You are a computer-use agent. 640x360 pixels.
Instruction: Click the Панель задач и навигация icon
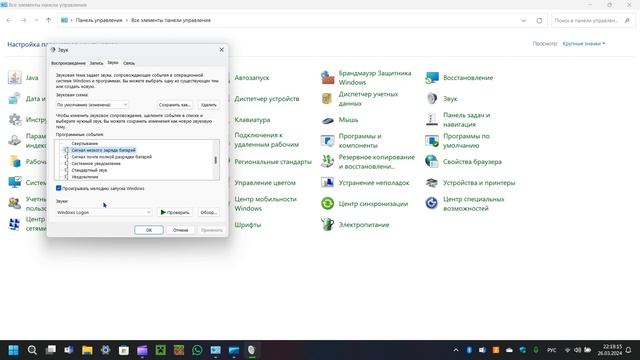(432, 120)
